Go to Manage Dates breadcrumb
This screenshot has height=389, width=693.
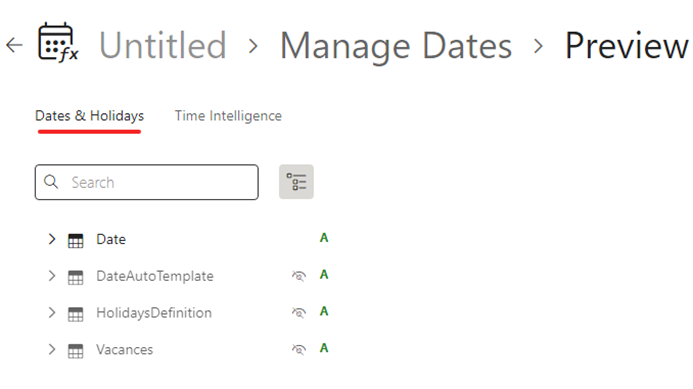[396, 45]
